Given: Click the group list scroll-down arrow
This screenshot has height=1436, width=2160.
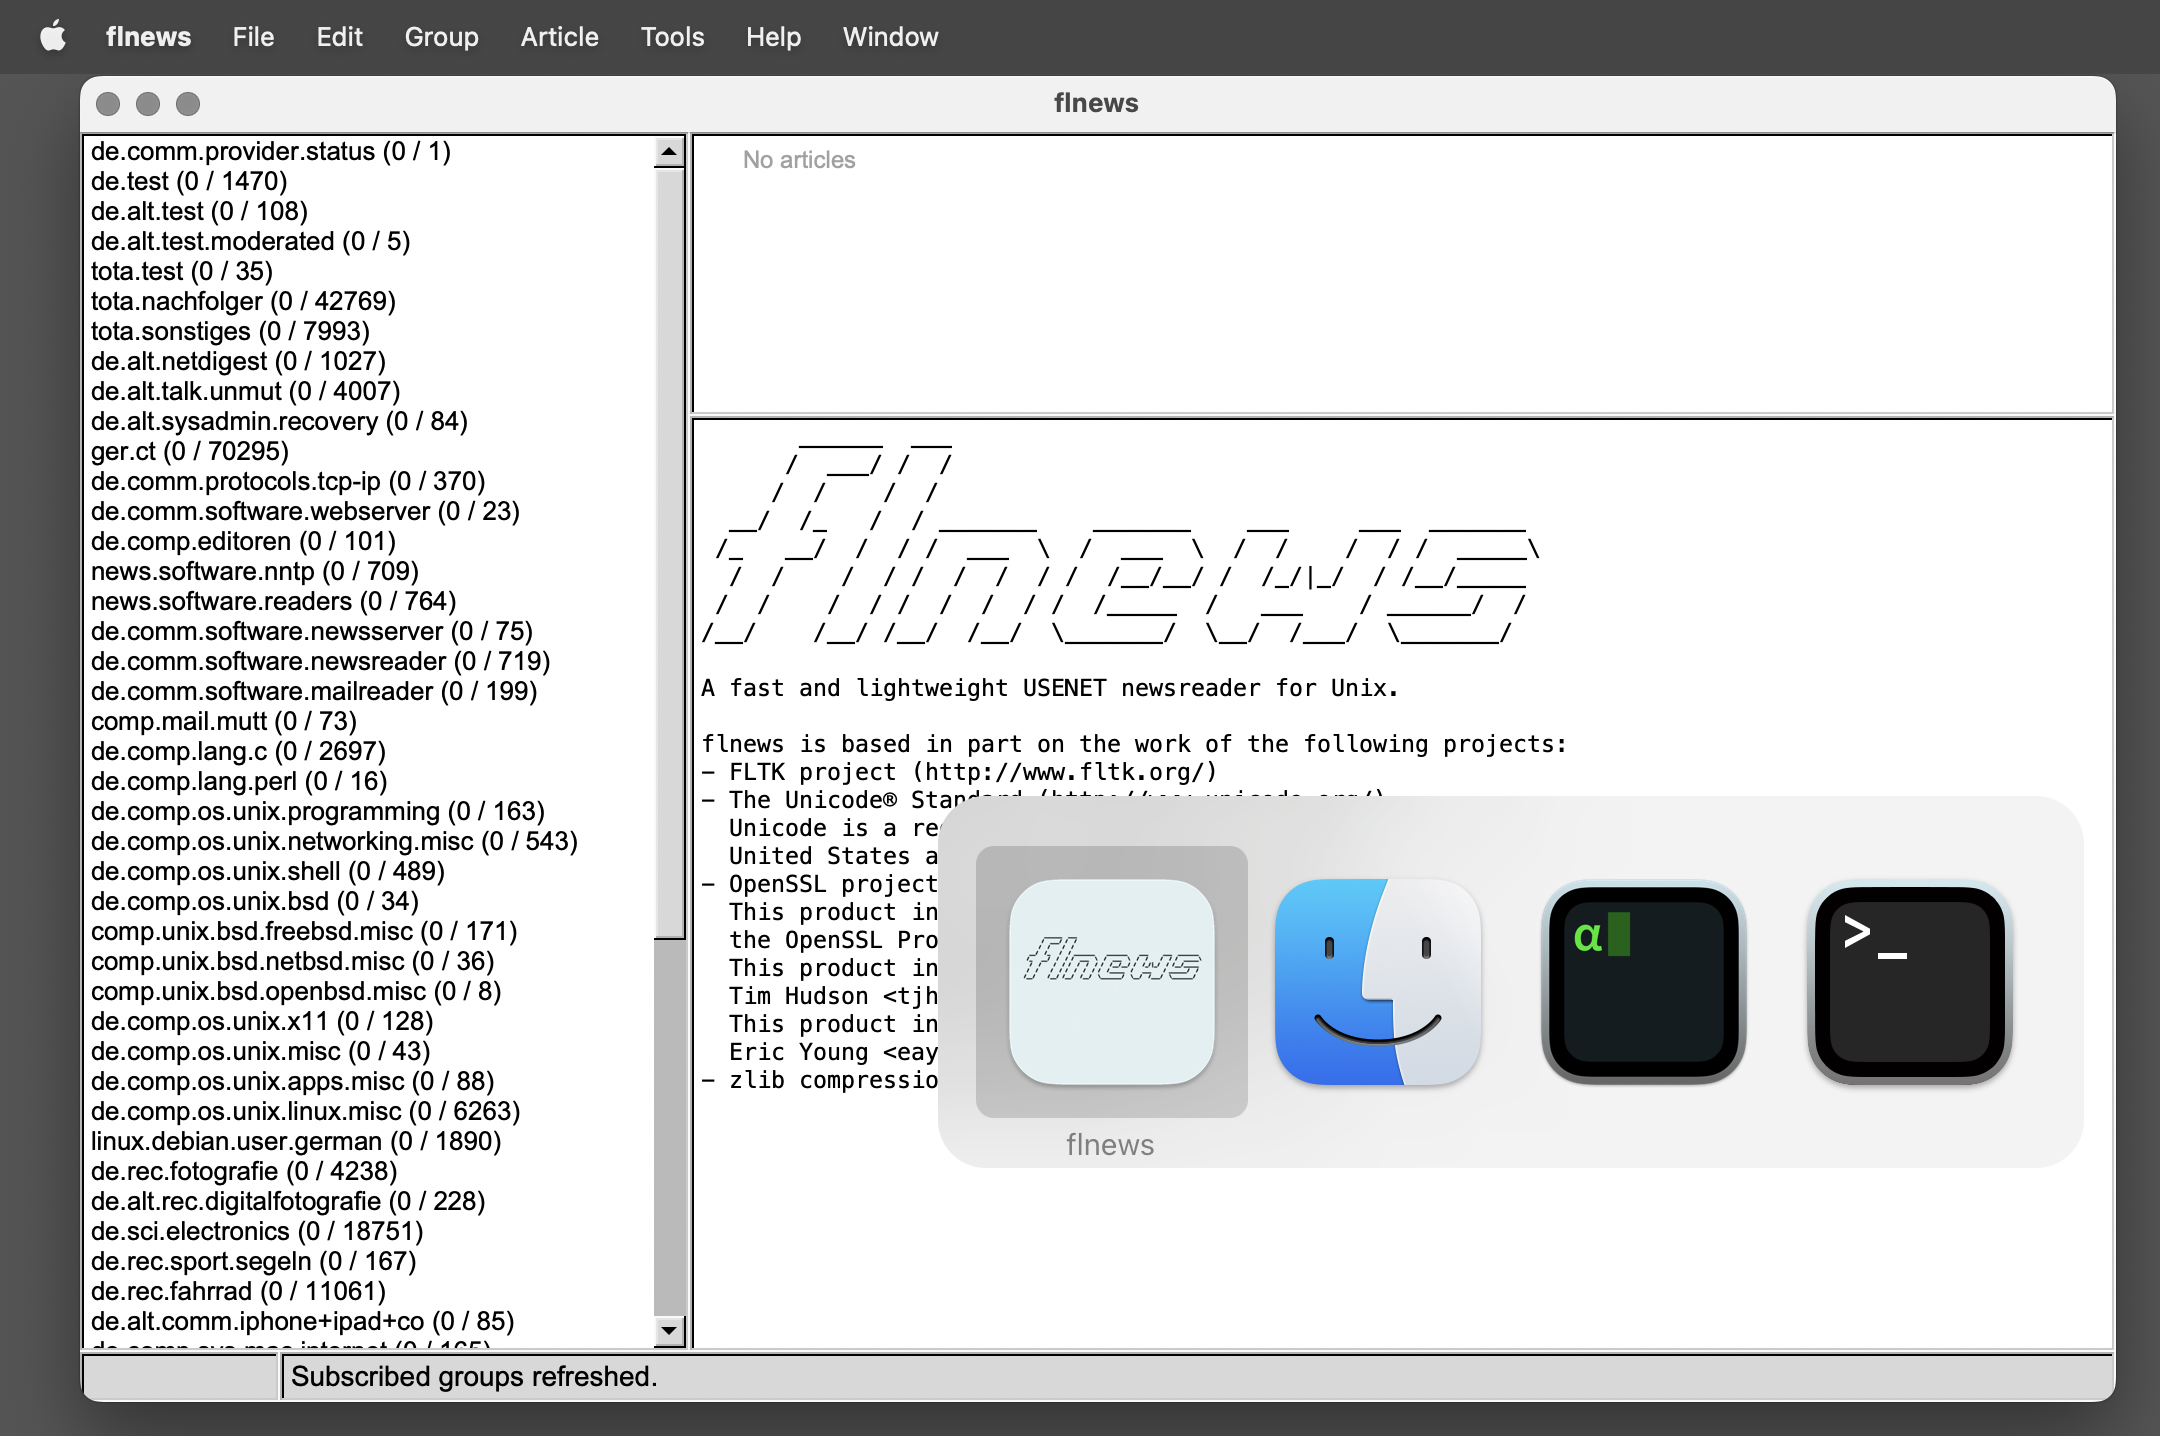Looking at the screenshot, I should (x=669, y=1330).
